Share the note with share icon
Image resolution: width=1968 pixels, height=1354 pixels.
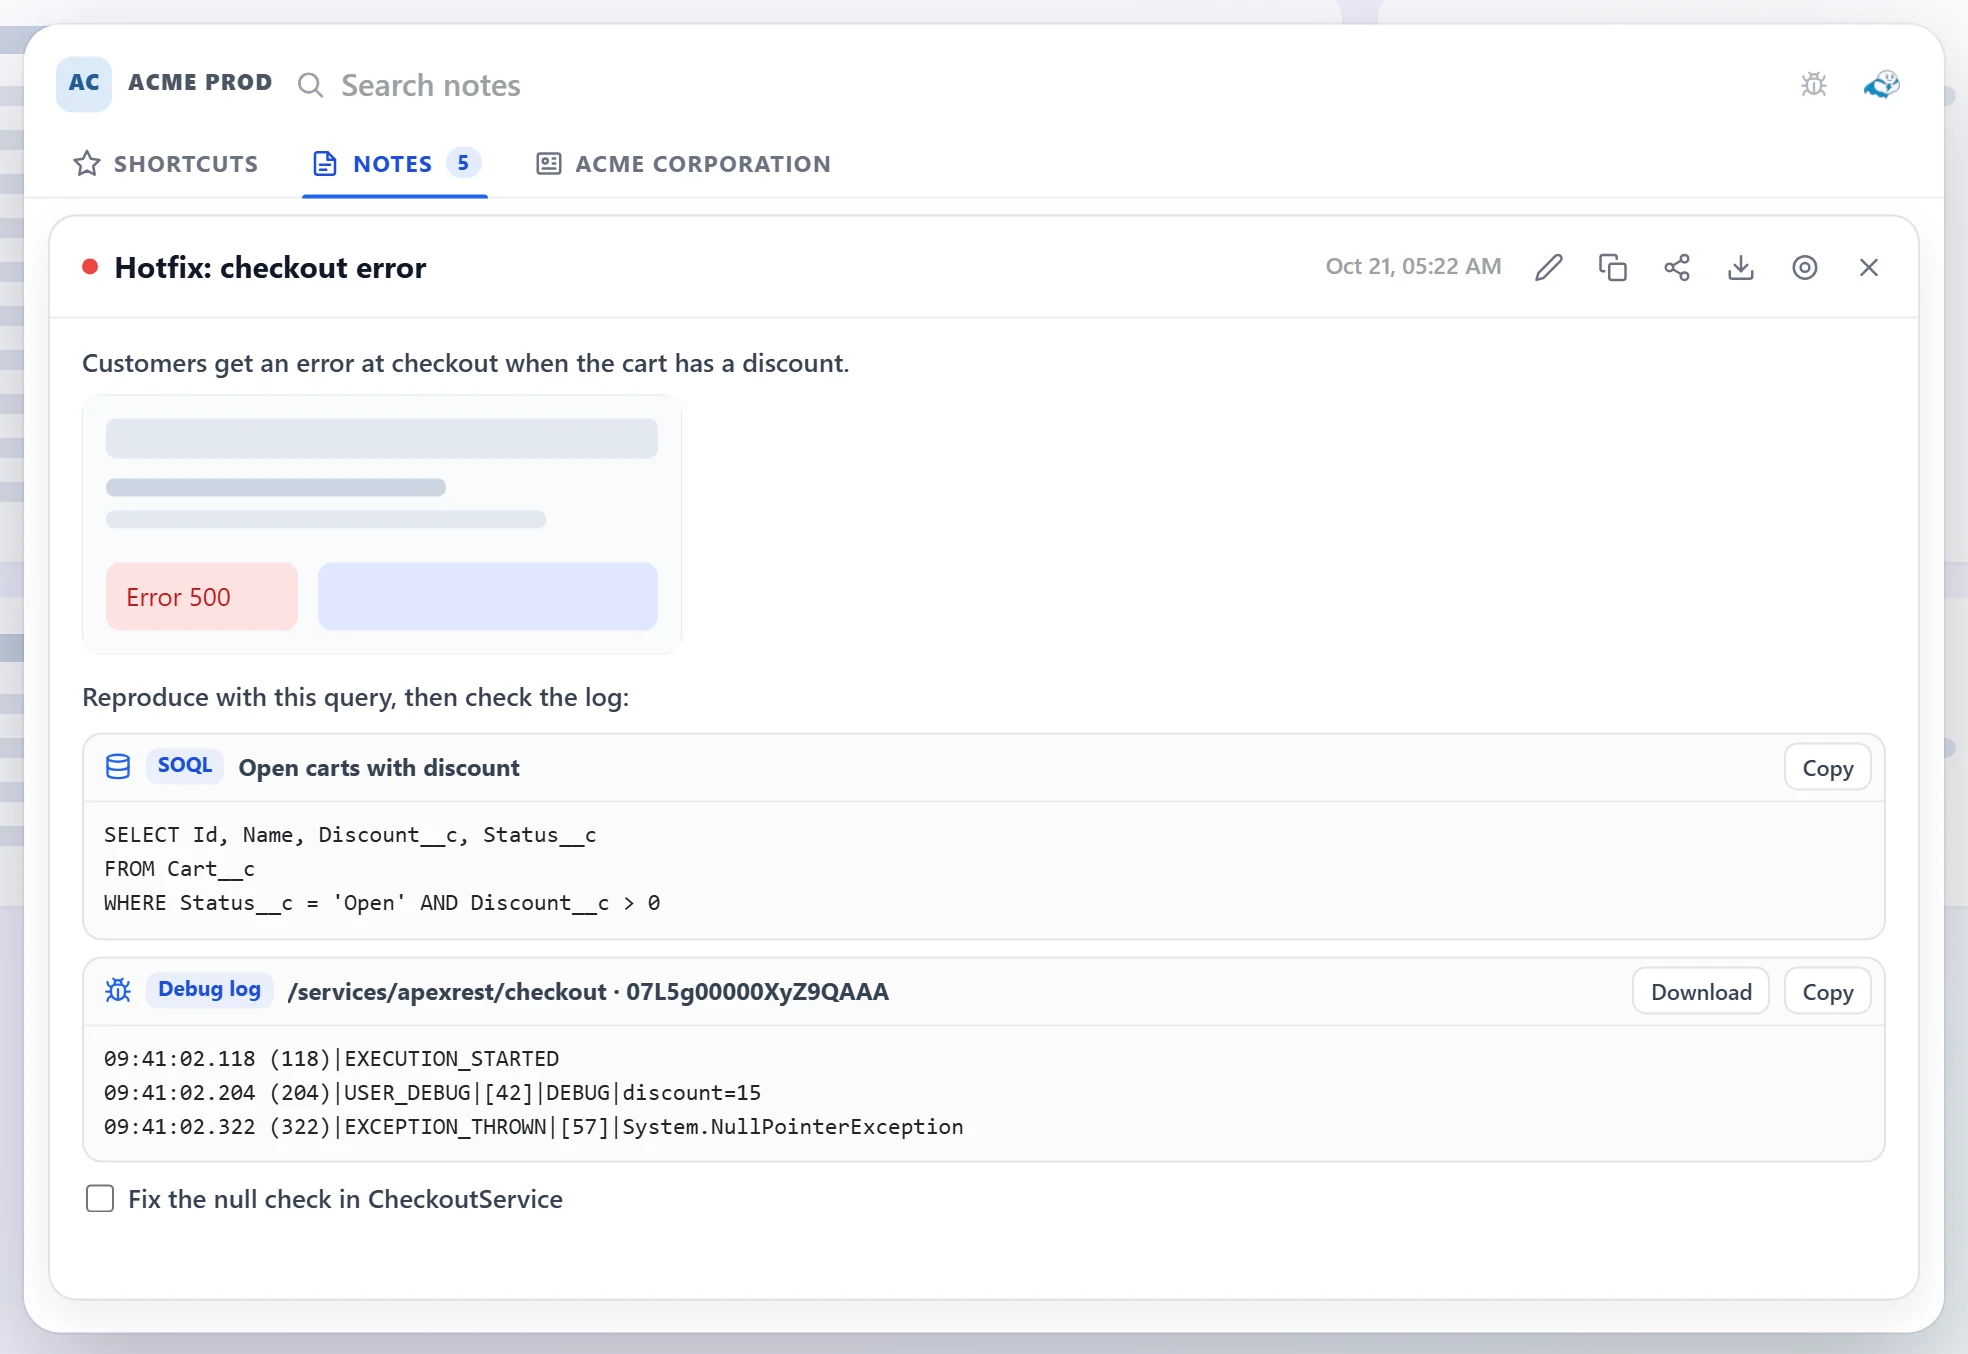pyautogui.click(x=1677, y=267)
